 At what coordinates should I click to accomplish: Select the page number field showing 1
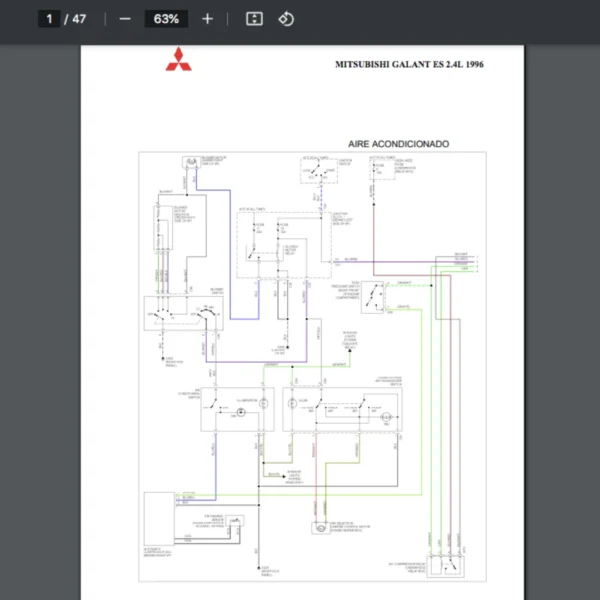[49, 19]
